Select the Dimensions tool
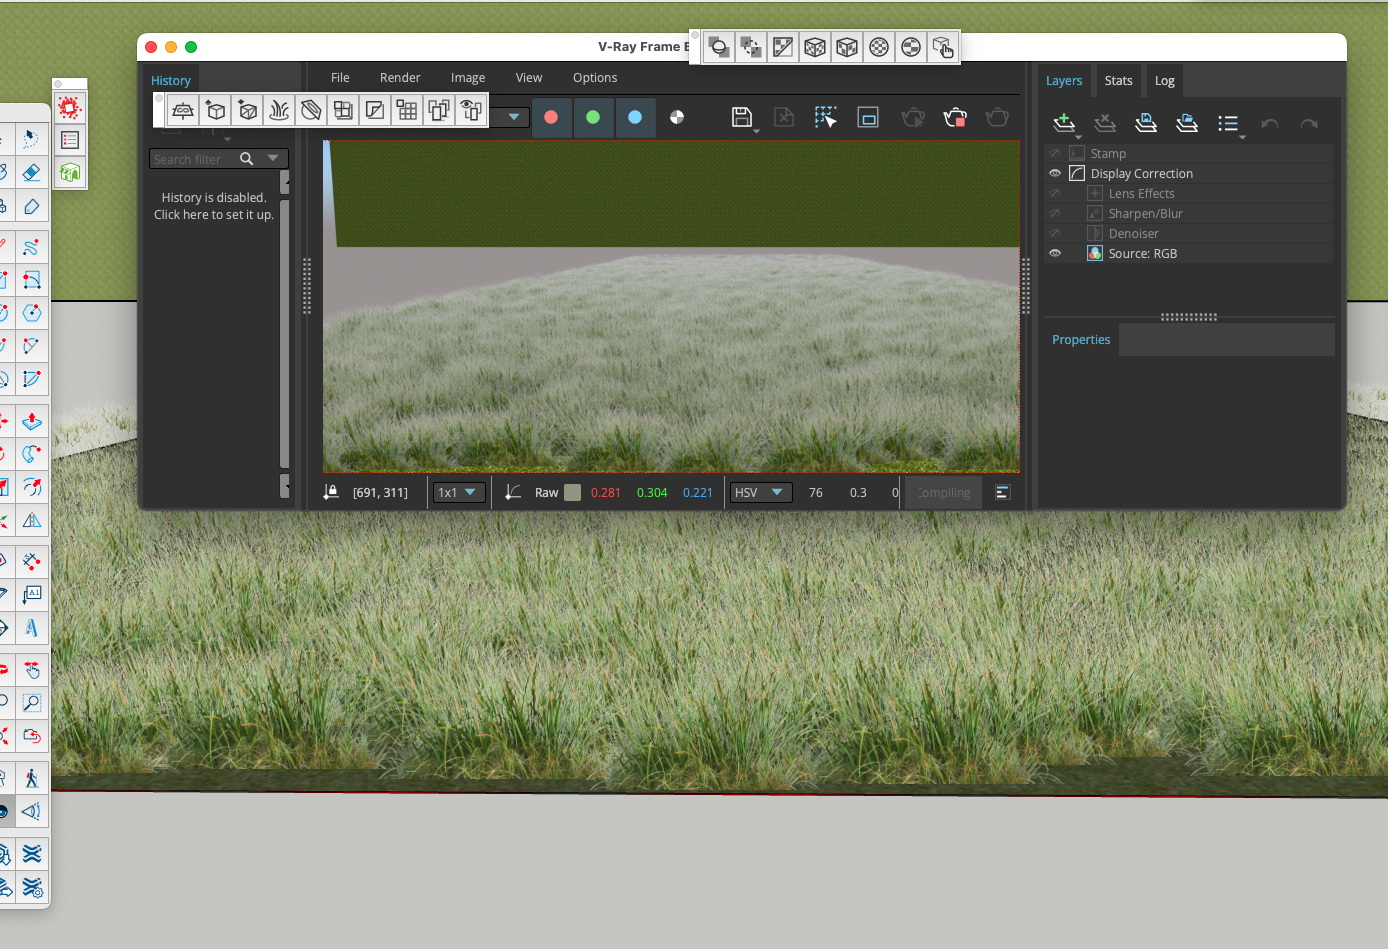Screen dimensions: 1388x949 click(32, 561)
